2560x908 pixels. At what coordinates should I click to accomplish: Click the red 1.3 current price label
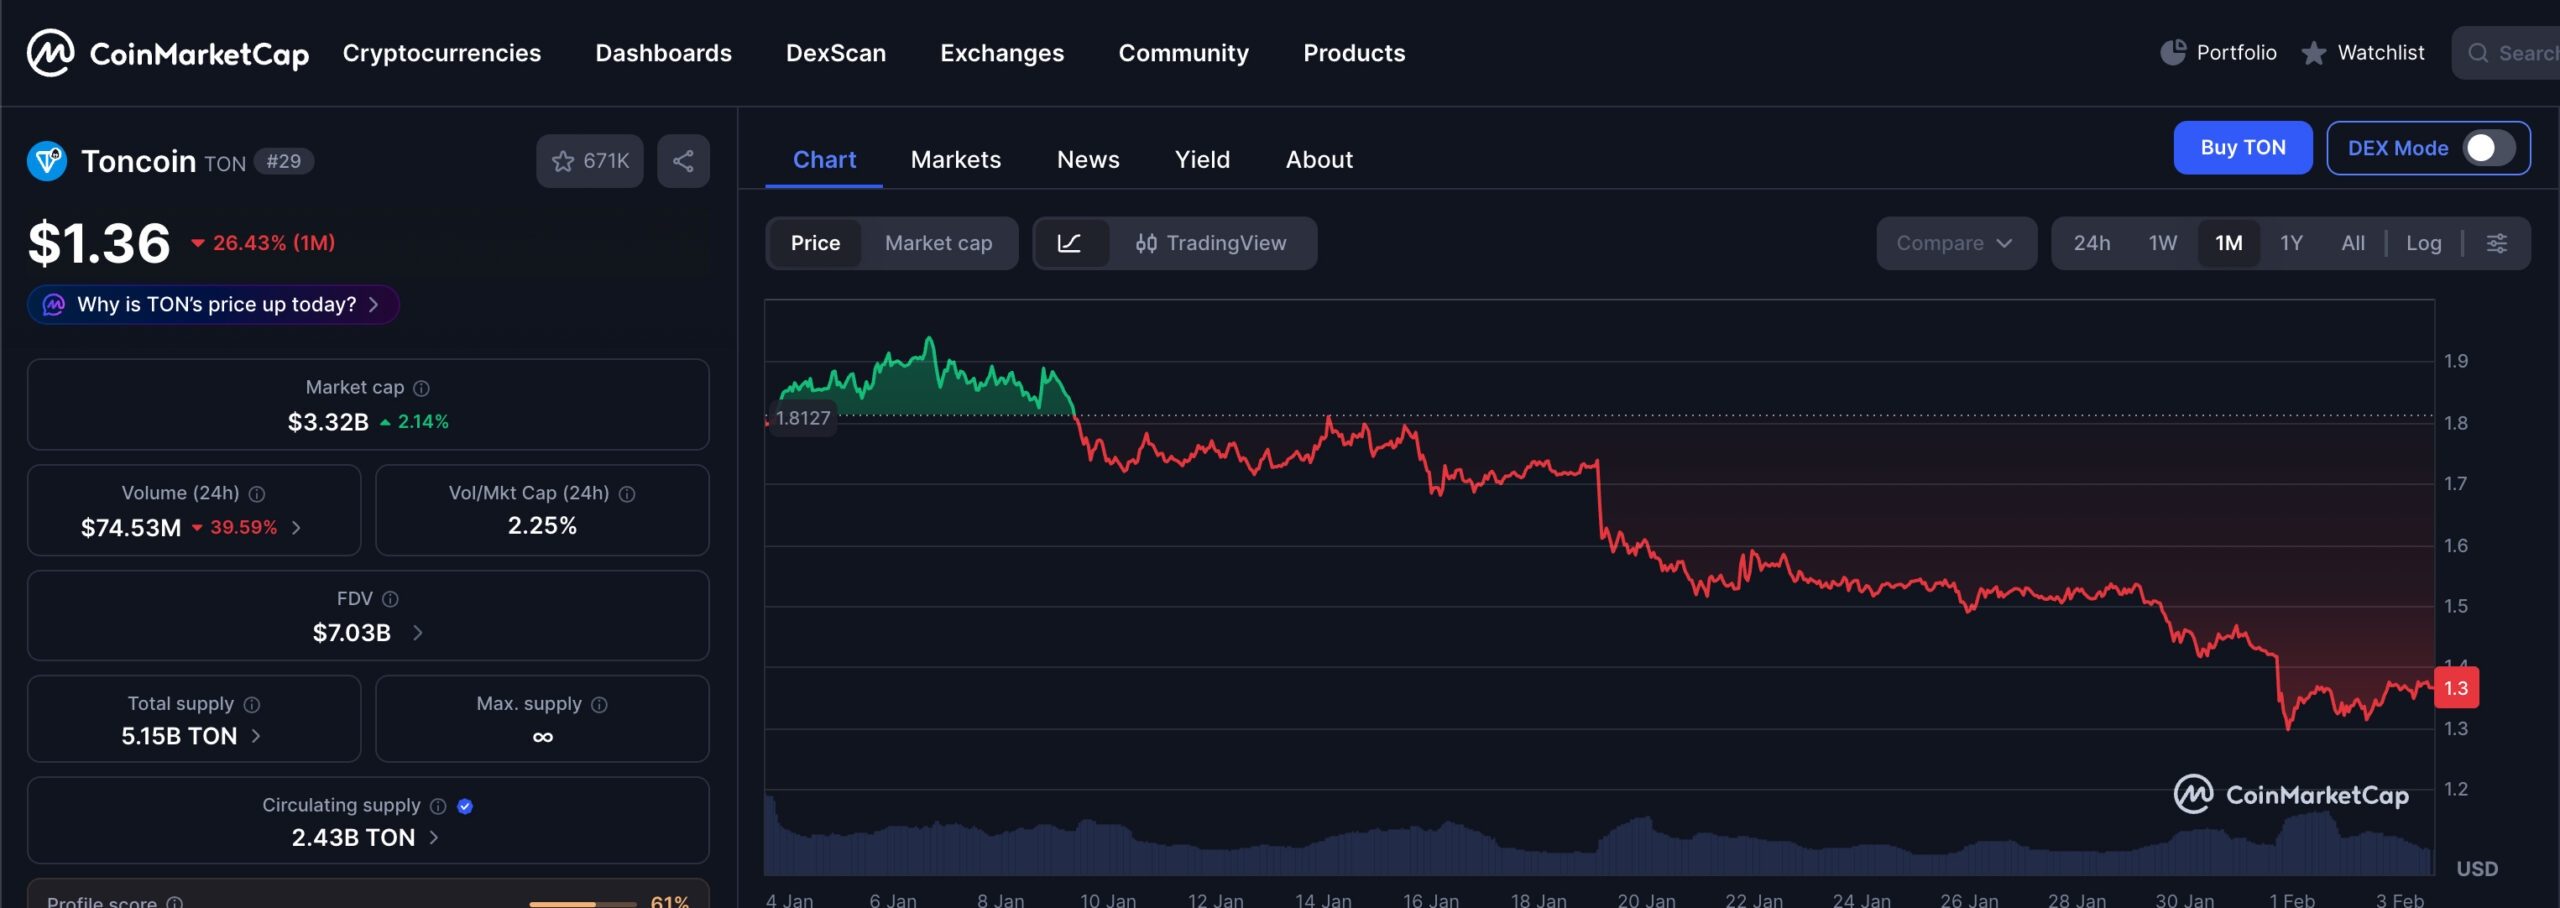[2456, 688]
